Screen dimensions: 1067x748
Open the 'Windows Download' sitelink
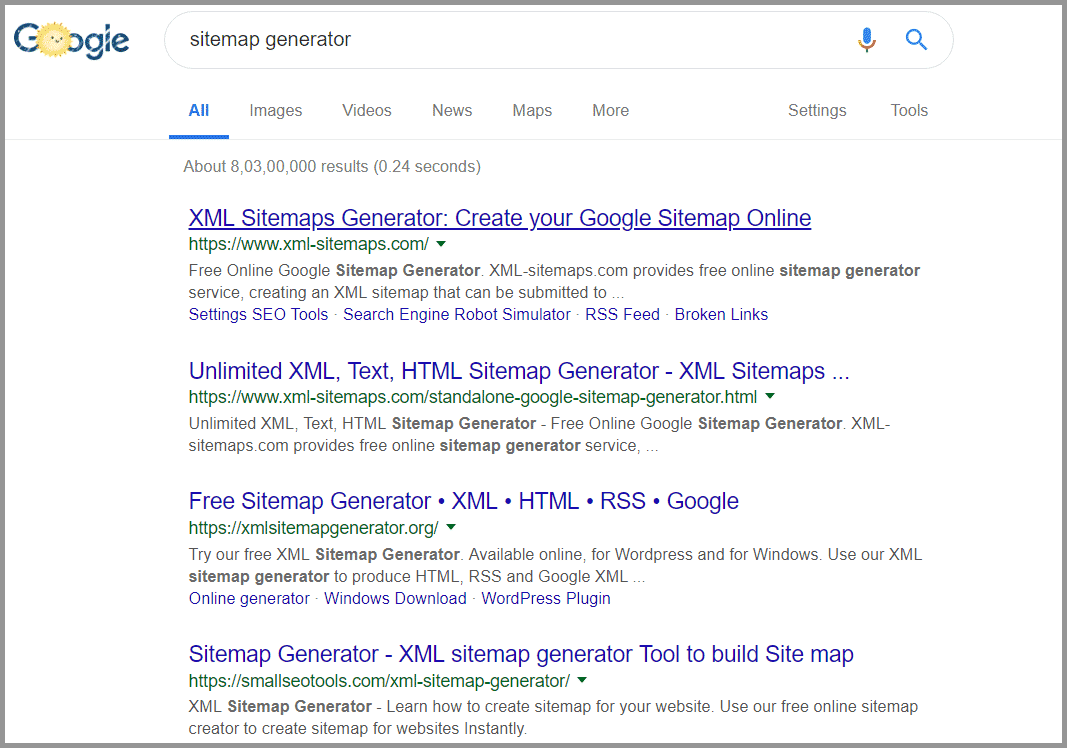click(x=395, y=598)
